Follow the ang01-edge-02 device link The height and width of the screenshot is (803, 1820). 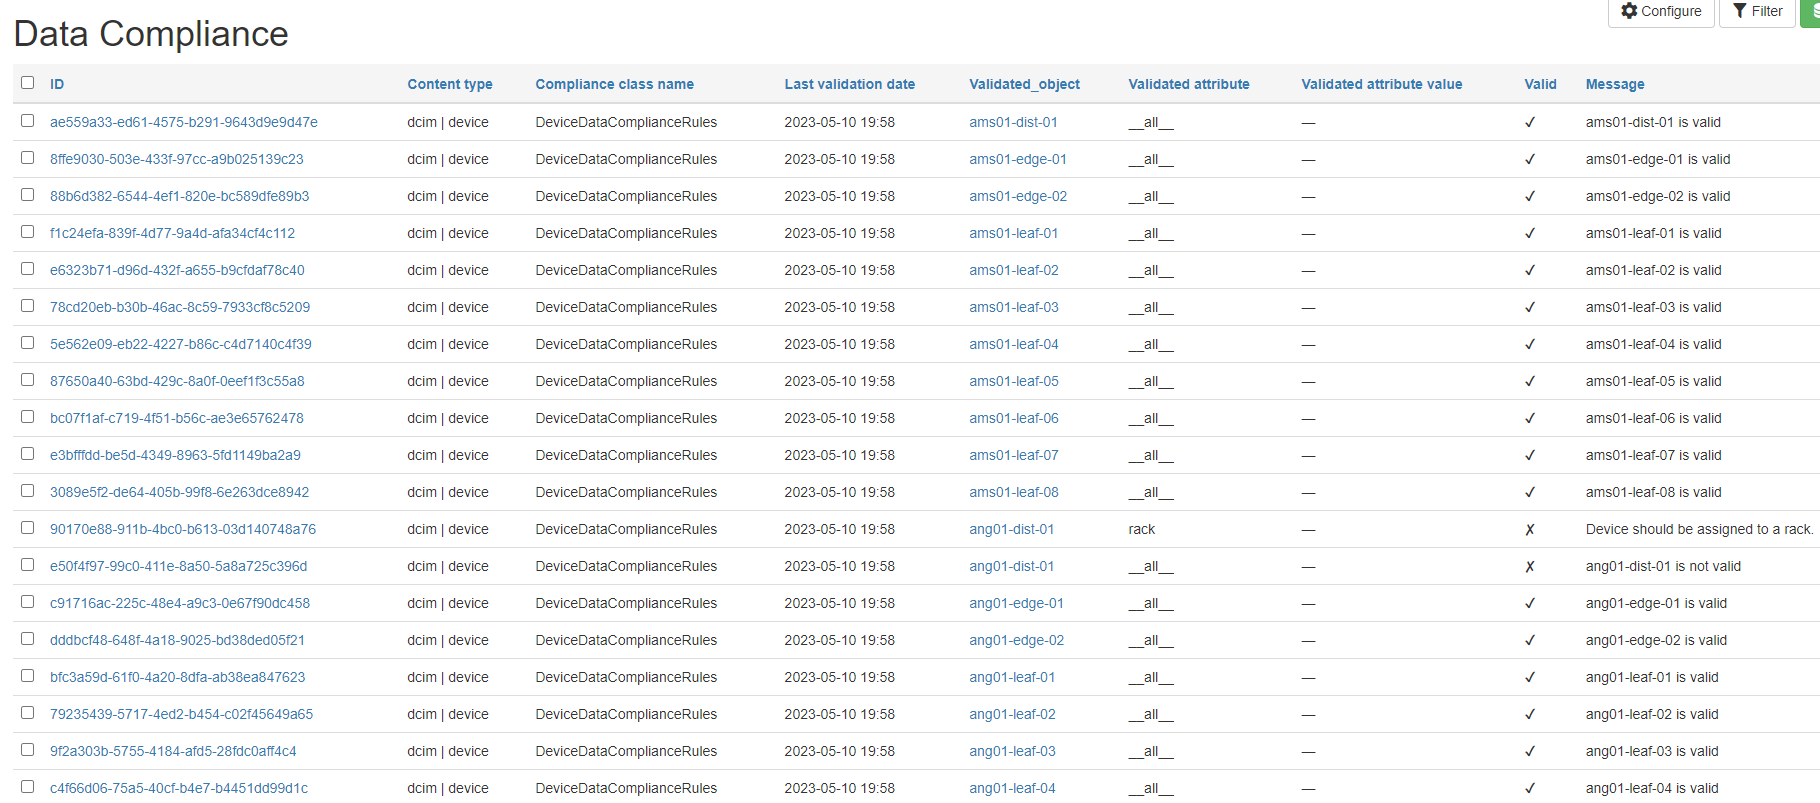[x=1016, y=641]
